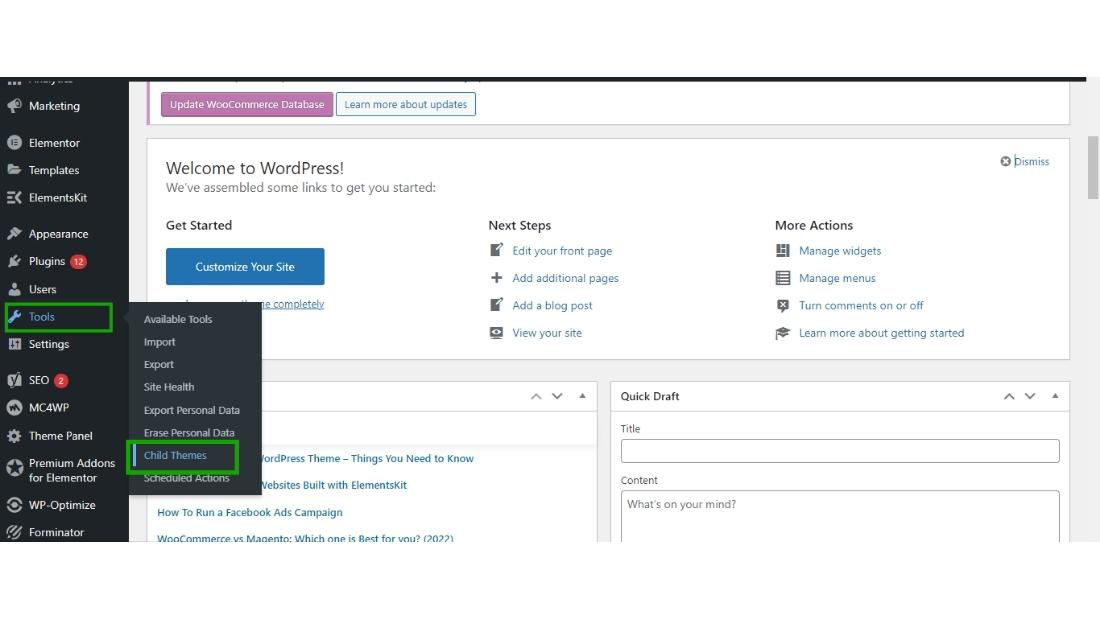Screen dimensions: 1100x619
Task: Click the Templates folder icon
Action: 14,170
